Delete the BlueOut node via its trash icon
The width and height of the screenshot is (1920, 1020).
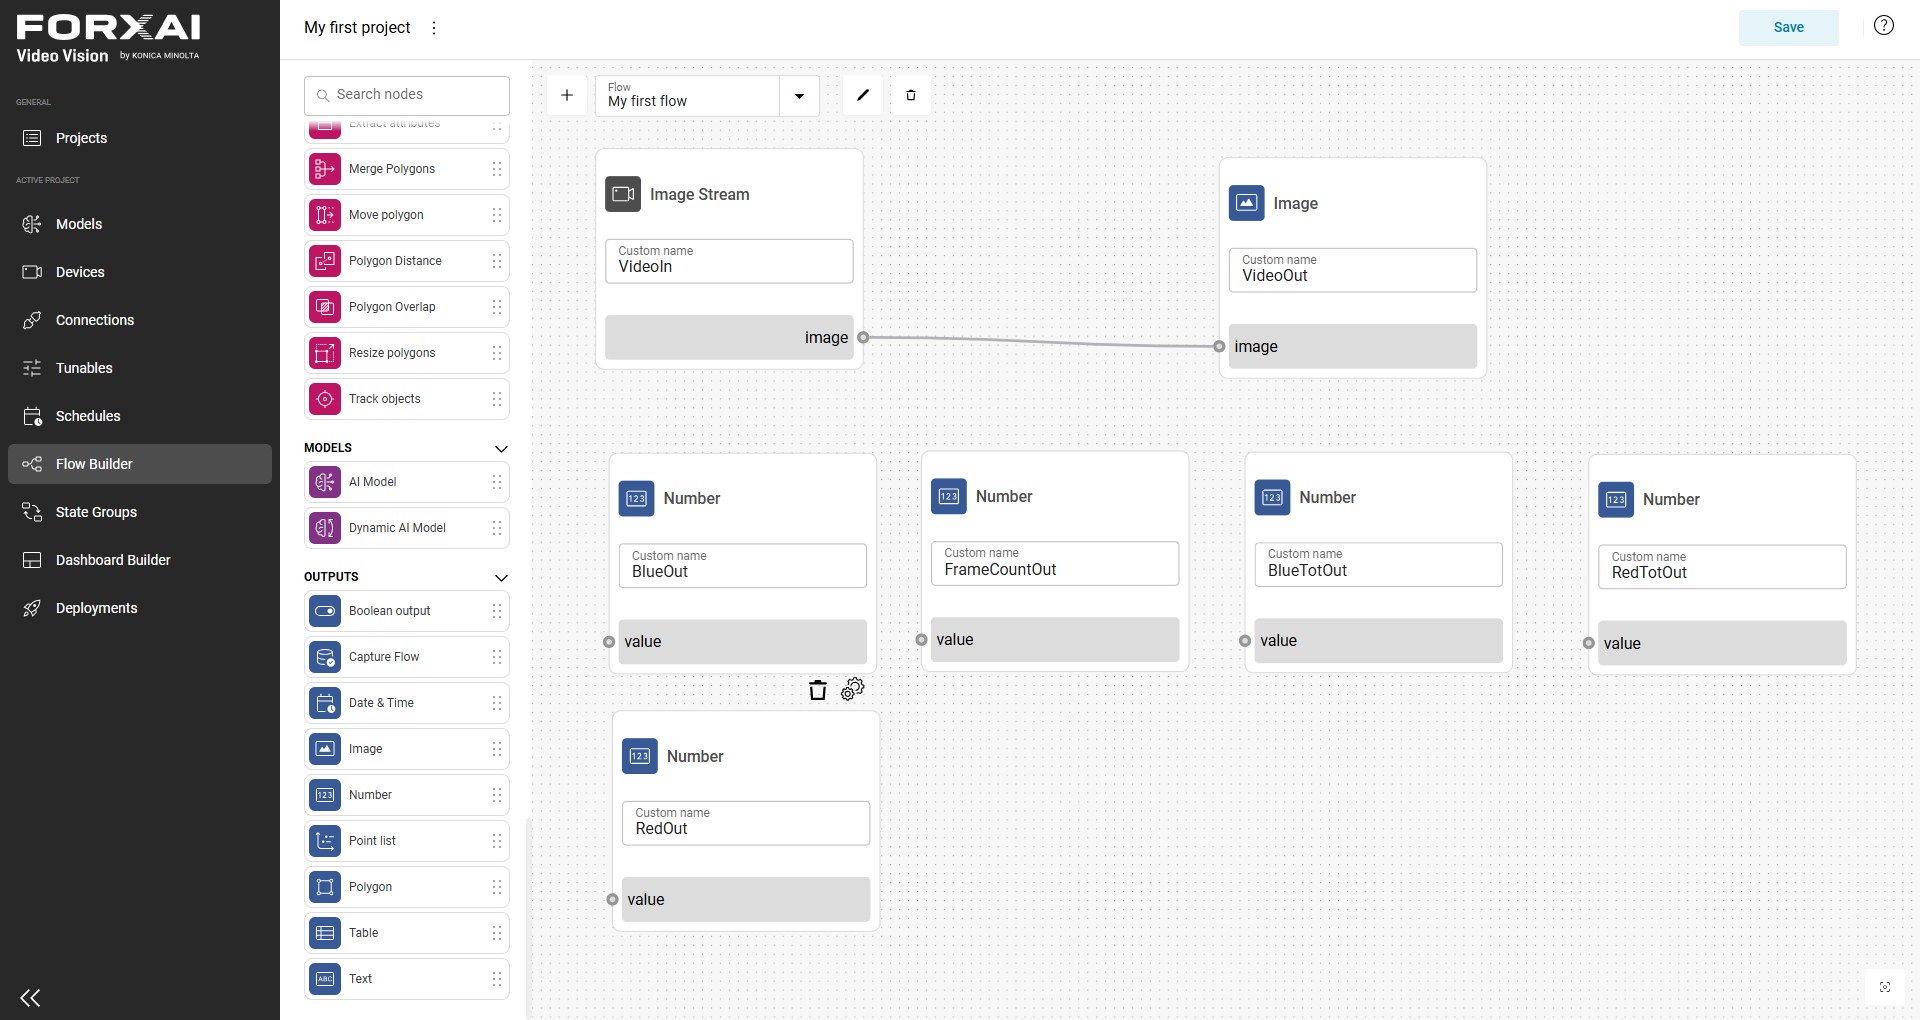click(x=818, y=690)
